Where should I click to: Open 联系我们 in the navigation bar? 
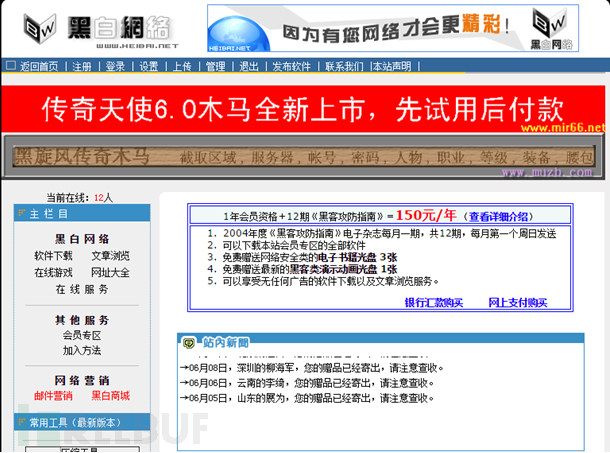click(344, 67)
